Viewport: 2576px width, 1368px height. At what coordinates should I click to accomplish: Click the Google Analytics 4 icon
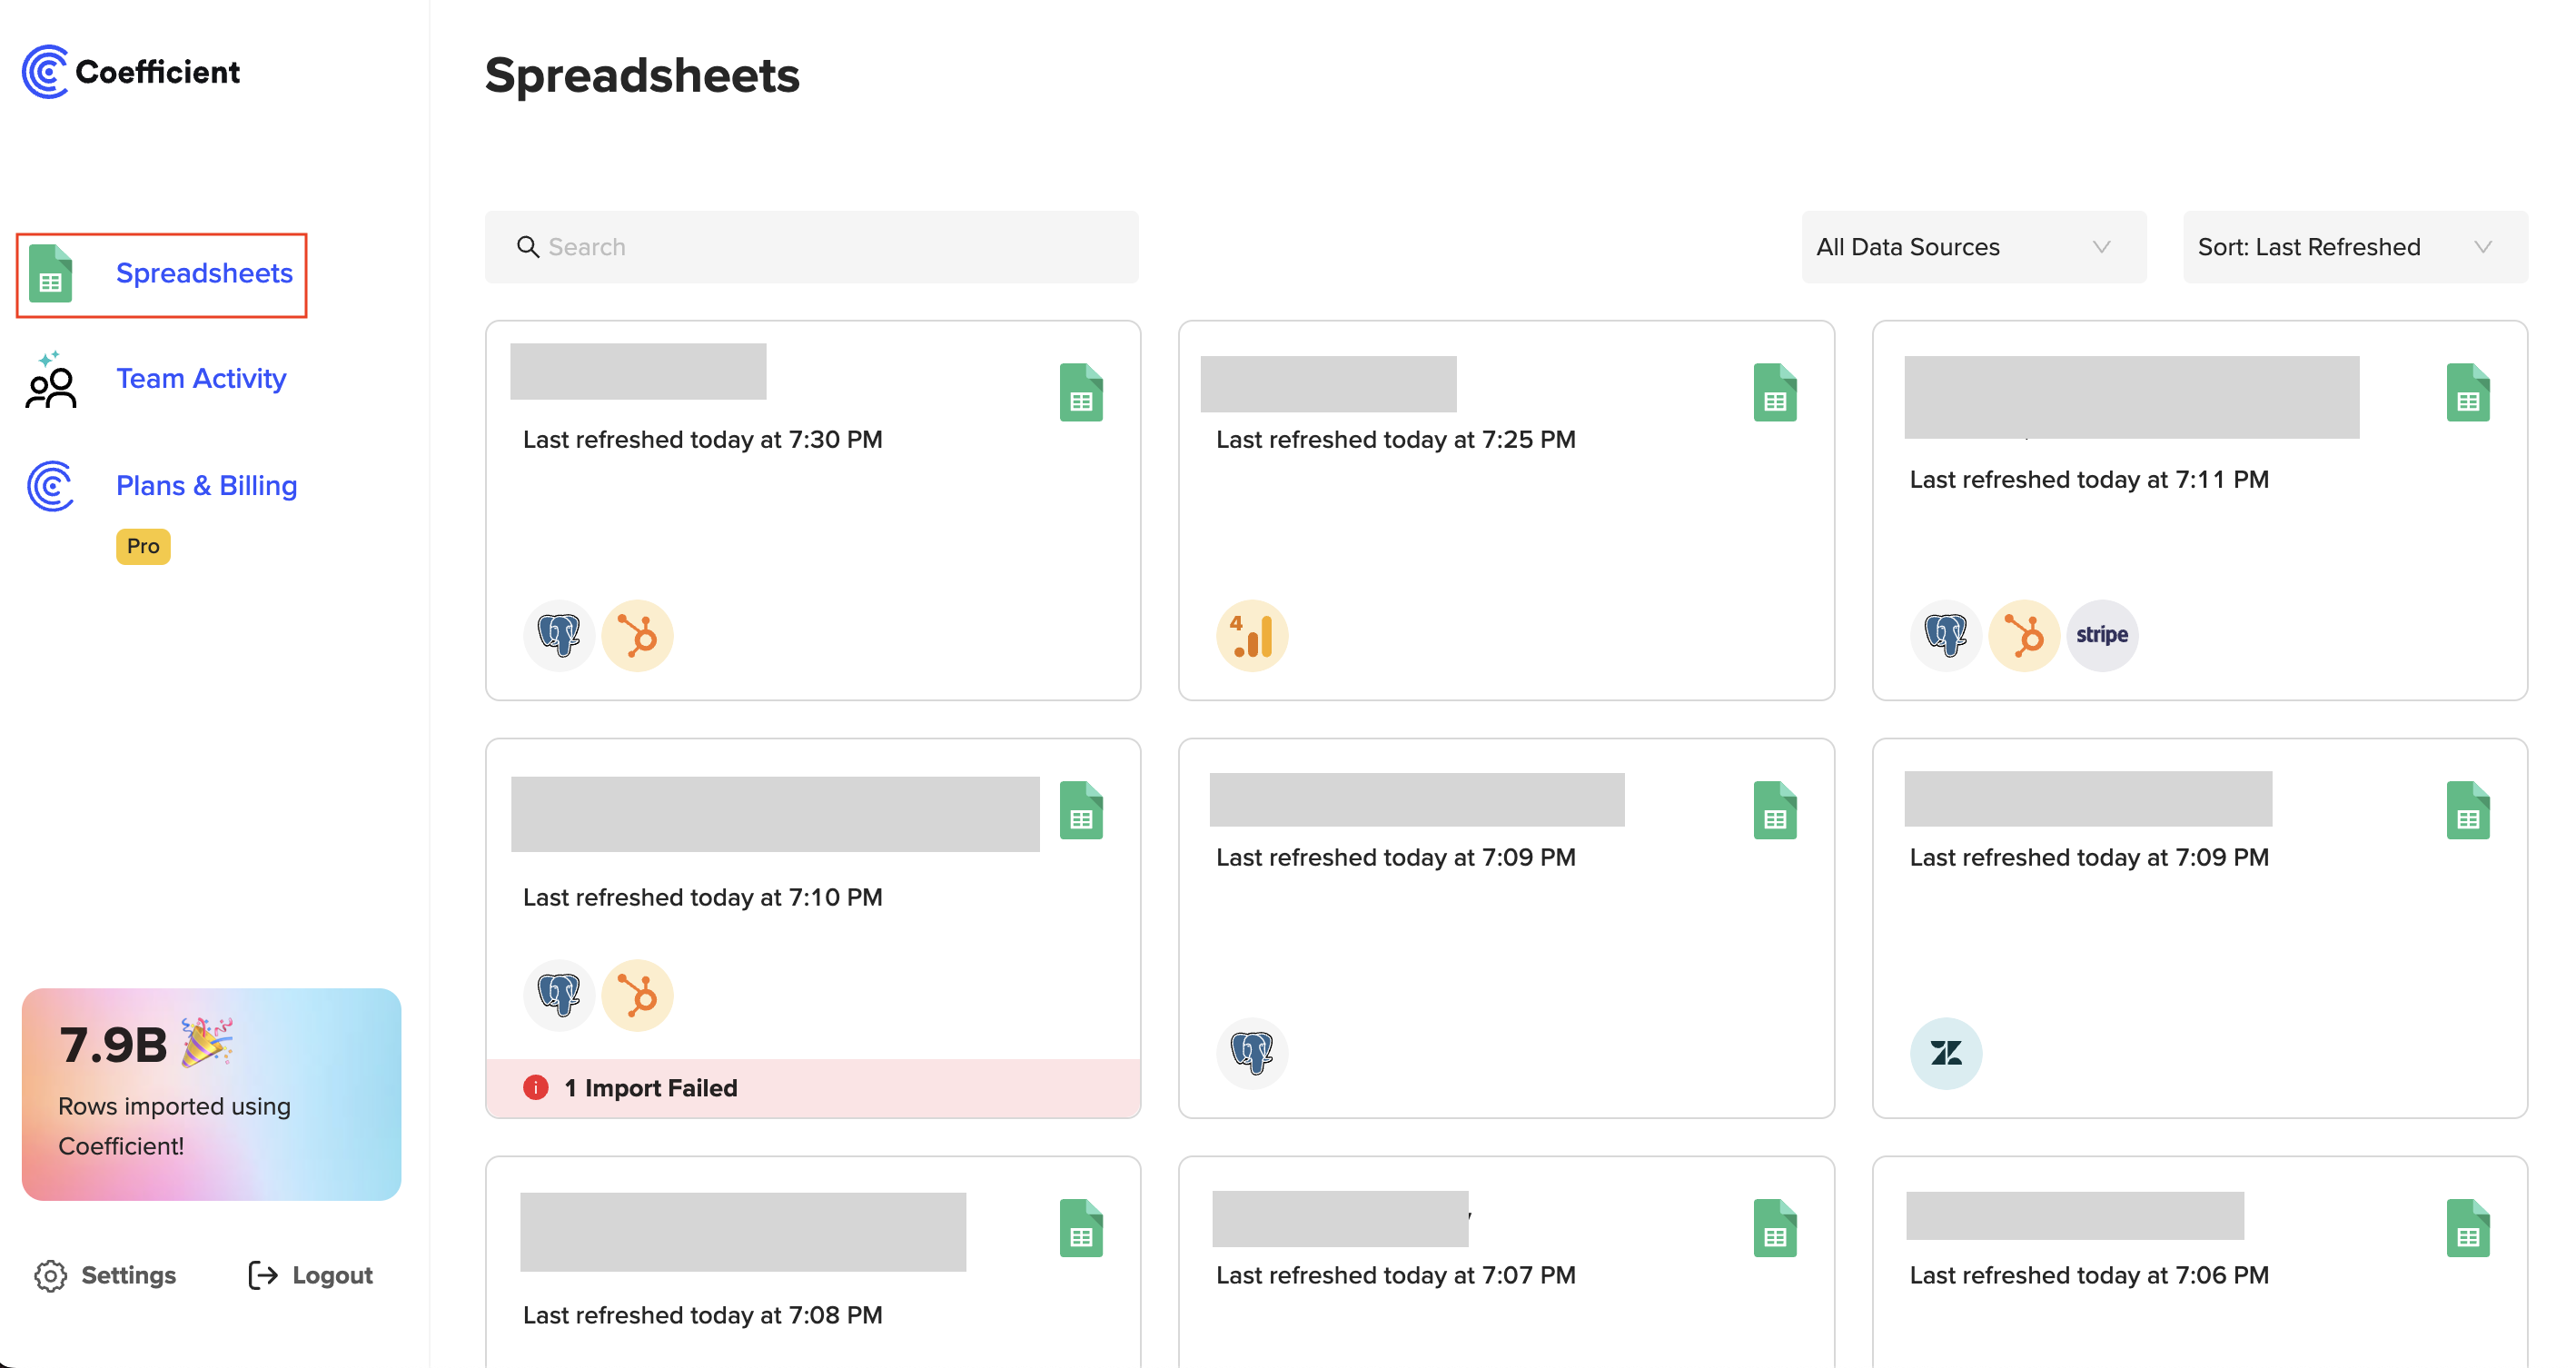(x=1251, y=635)
